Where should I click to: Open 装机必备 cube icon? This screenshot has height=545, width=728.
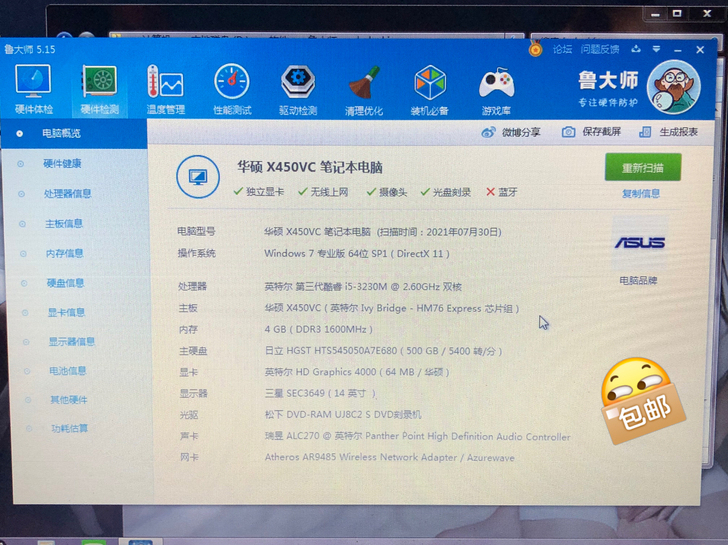tap(429, 91)
